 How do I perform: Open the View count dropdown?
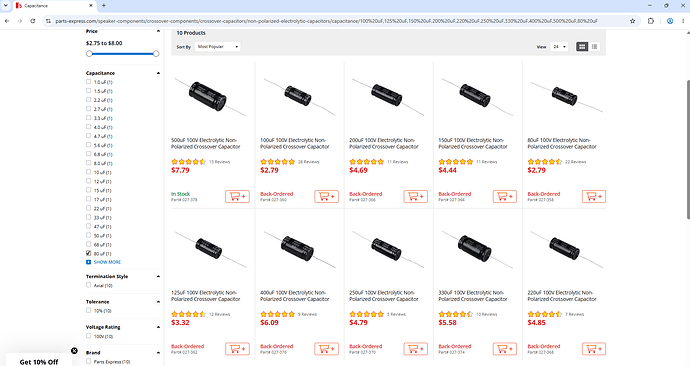tap(559, 47)
